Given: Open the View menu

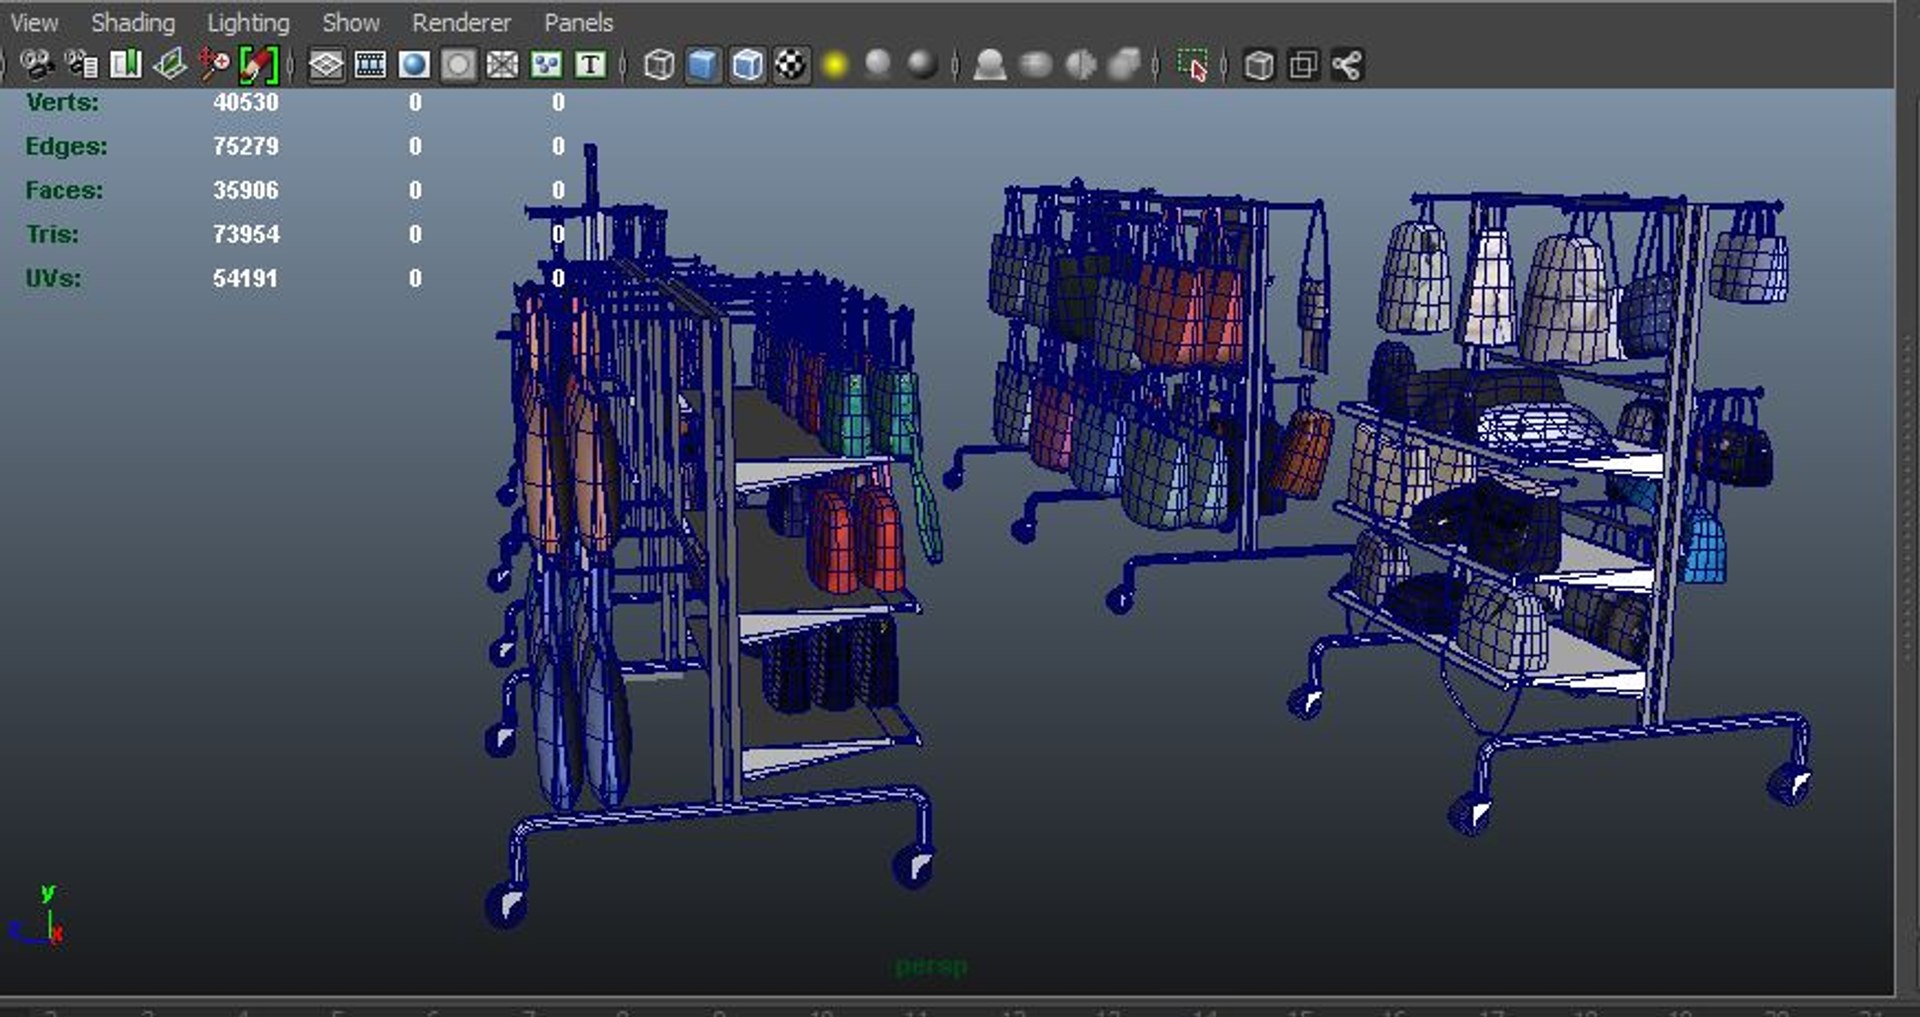Looking at the screenshot, I should coord(34,22).
